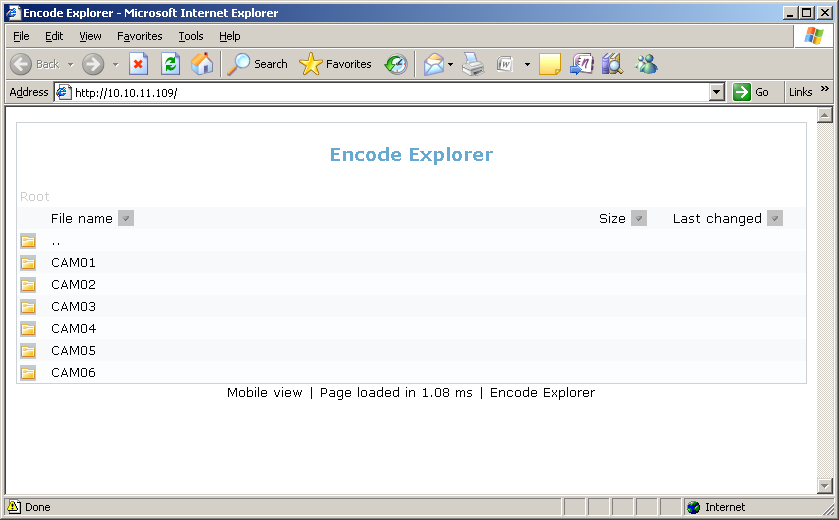Open the Tools menu
Screen dimensions: 839x520
(190, 36)
